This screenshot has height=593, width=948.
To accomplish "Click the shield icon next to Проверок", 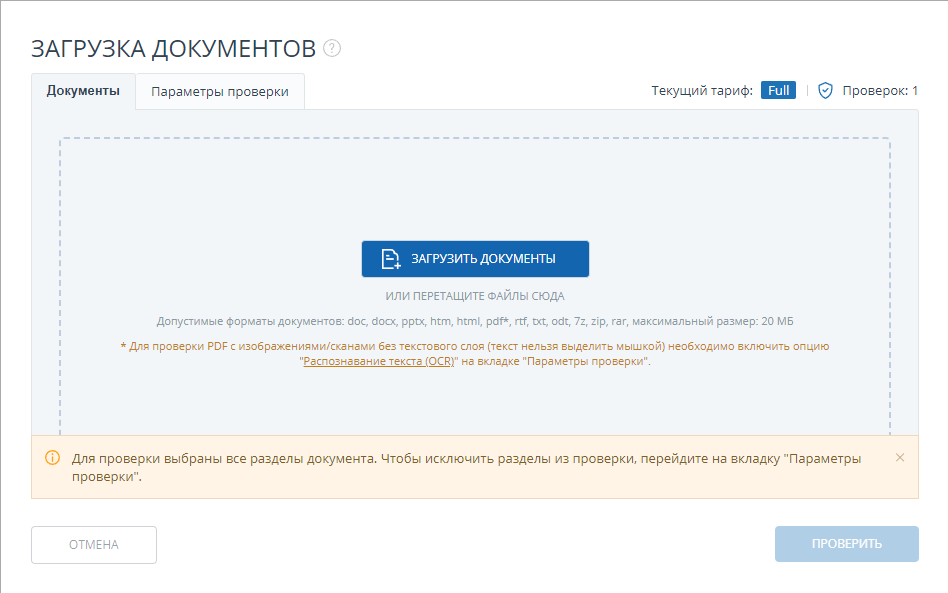I will point(825,91).
